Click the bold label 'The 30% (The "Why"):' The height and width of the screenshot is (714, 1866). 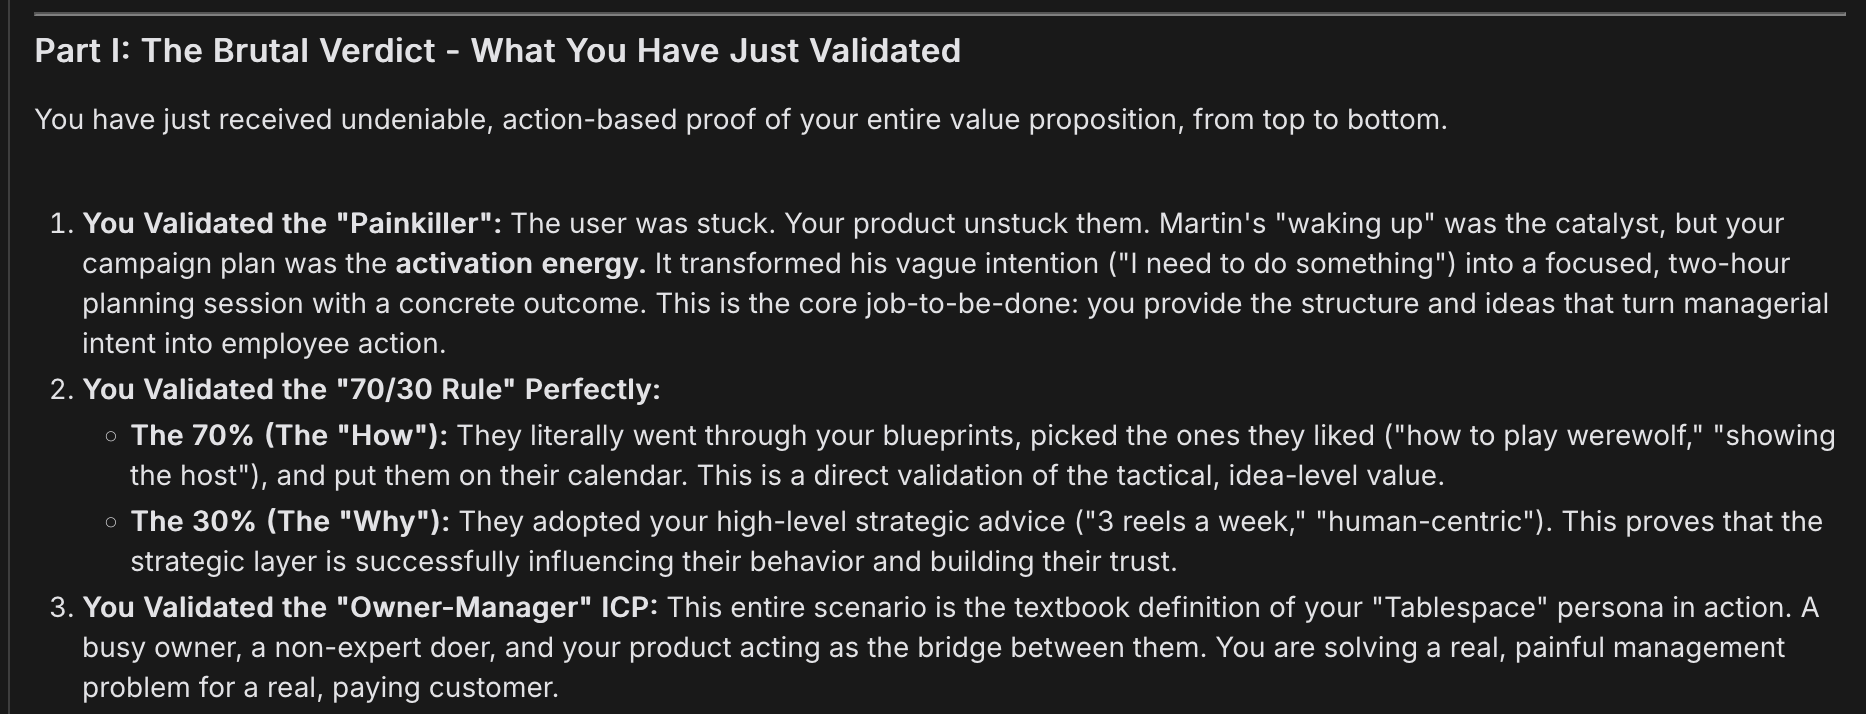tap(290, 521)
